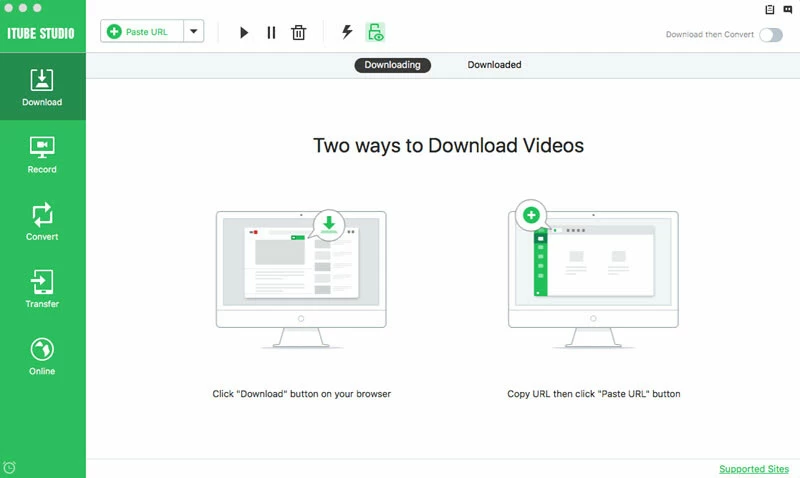Resume downloads with the play icon

coord(244,33)
